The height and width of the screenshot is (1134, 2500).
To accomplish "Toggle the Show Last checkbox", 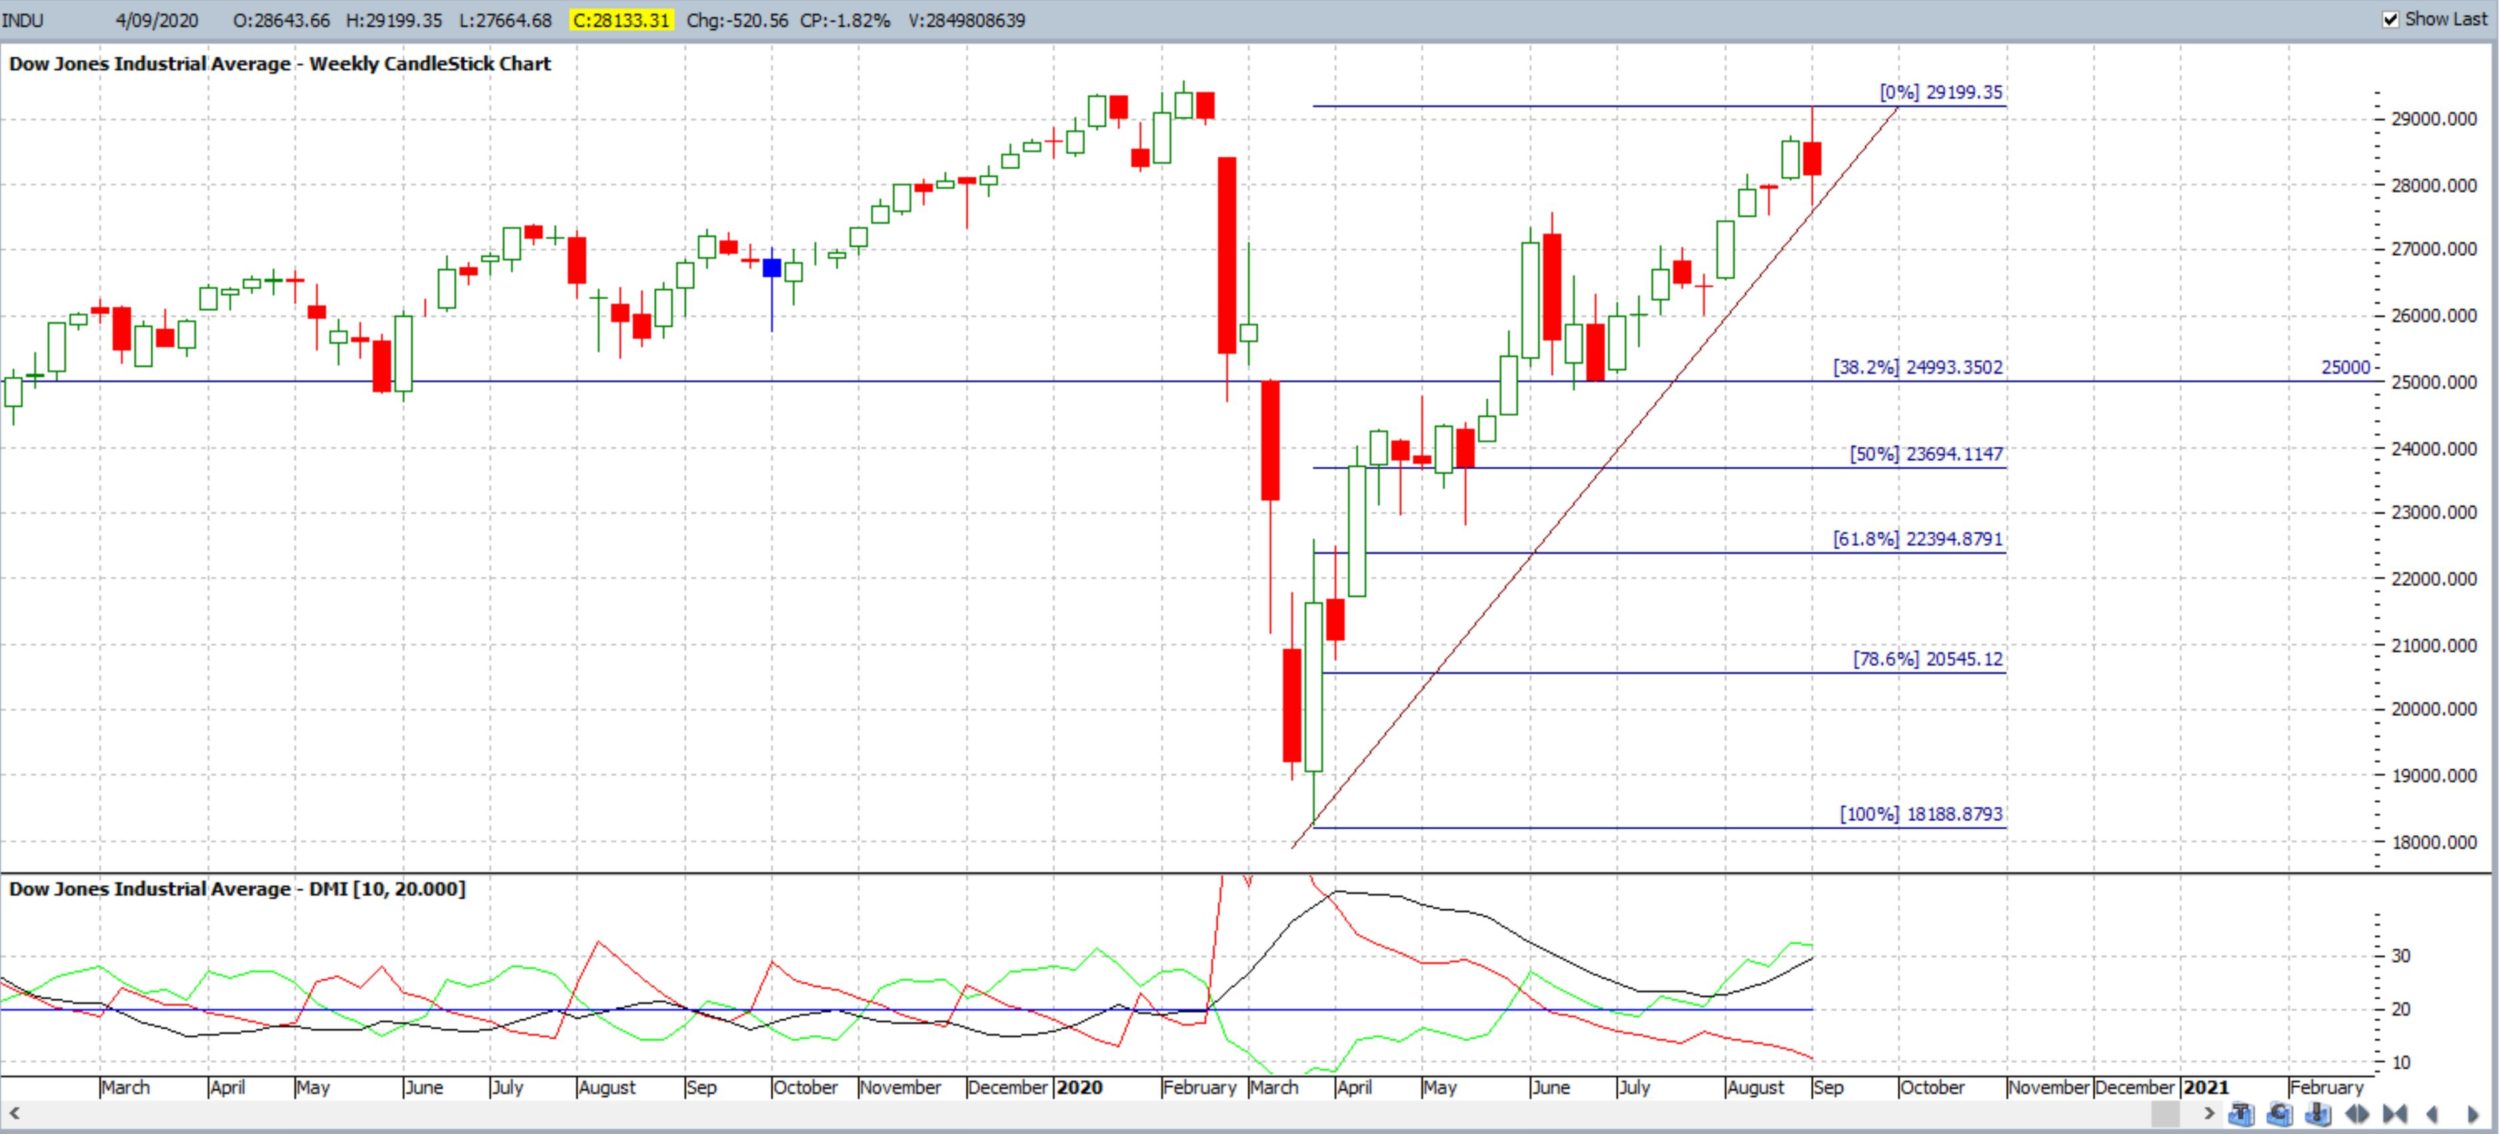I will 2390,20.
